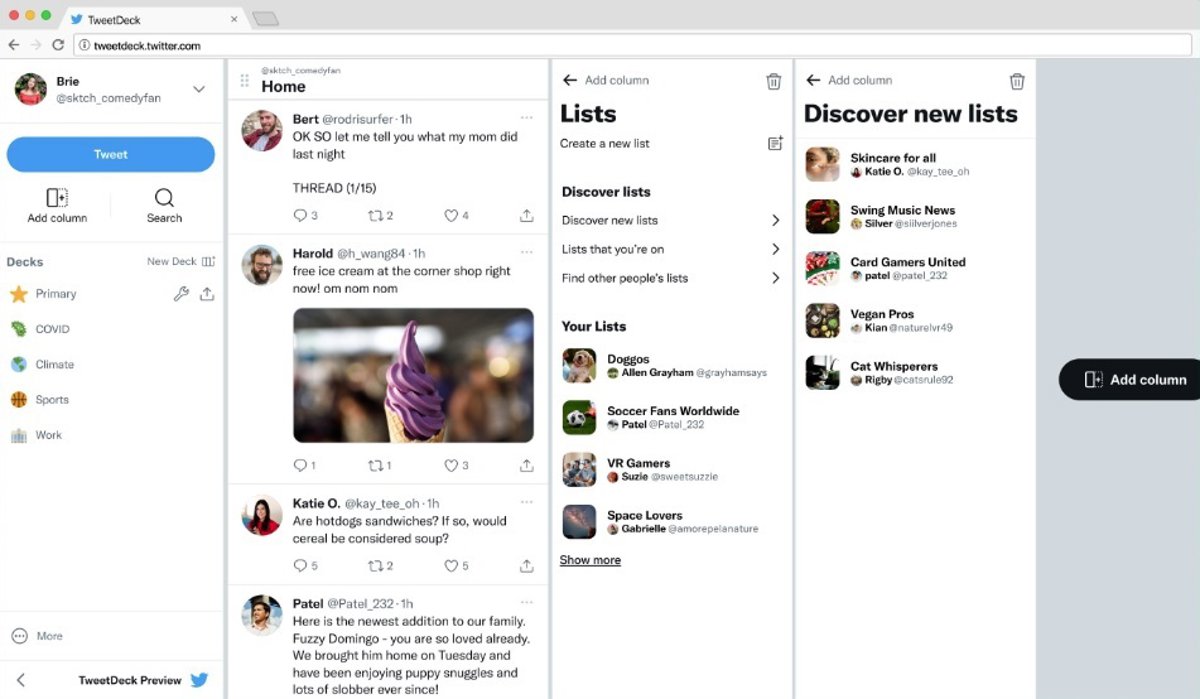Click the create new list icon

pyautogui.click(x=774, y=143)
